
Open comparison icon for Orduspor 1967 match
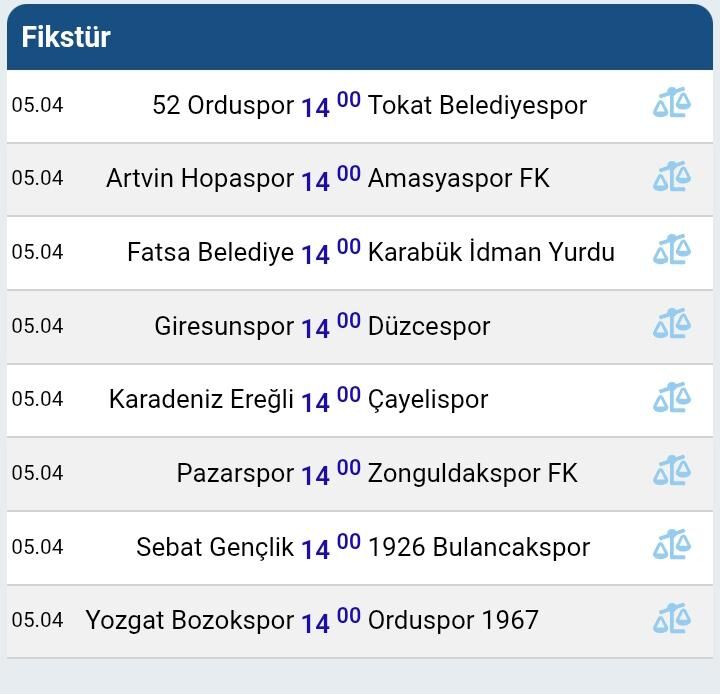coord(672,619)
